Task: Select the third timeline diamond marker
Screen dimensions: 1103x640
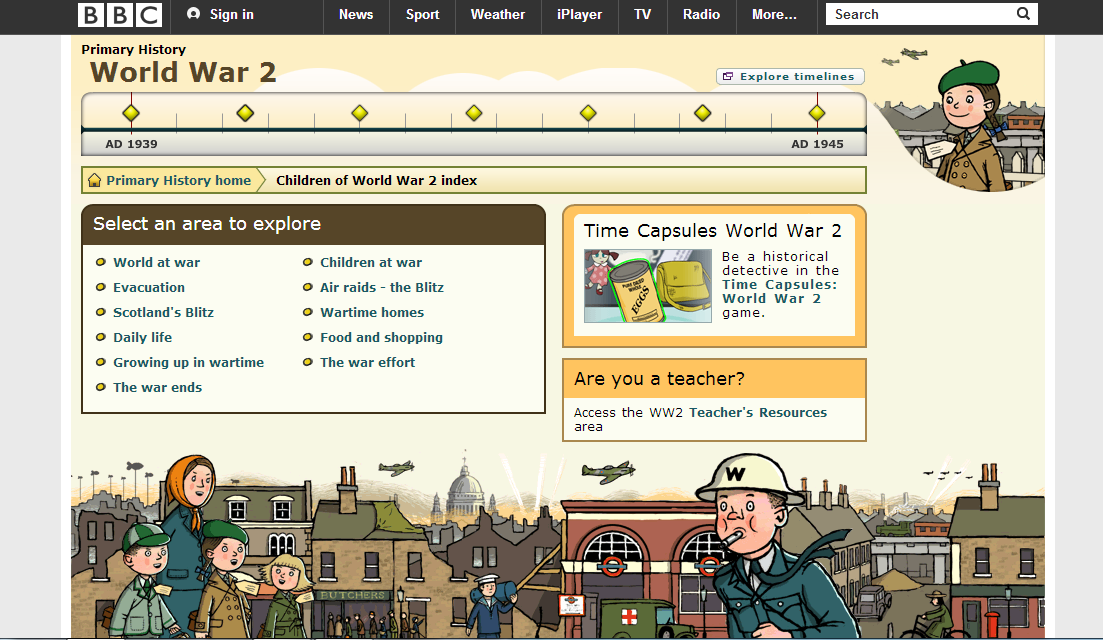Action: point(359,113)
